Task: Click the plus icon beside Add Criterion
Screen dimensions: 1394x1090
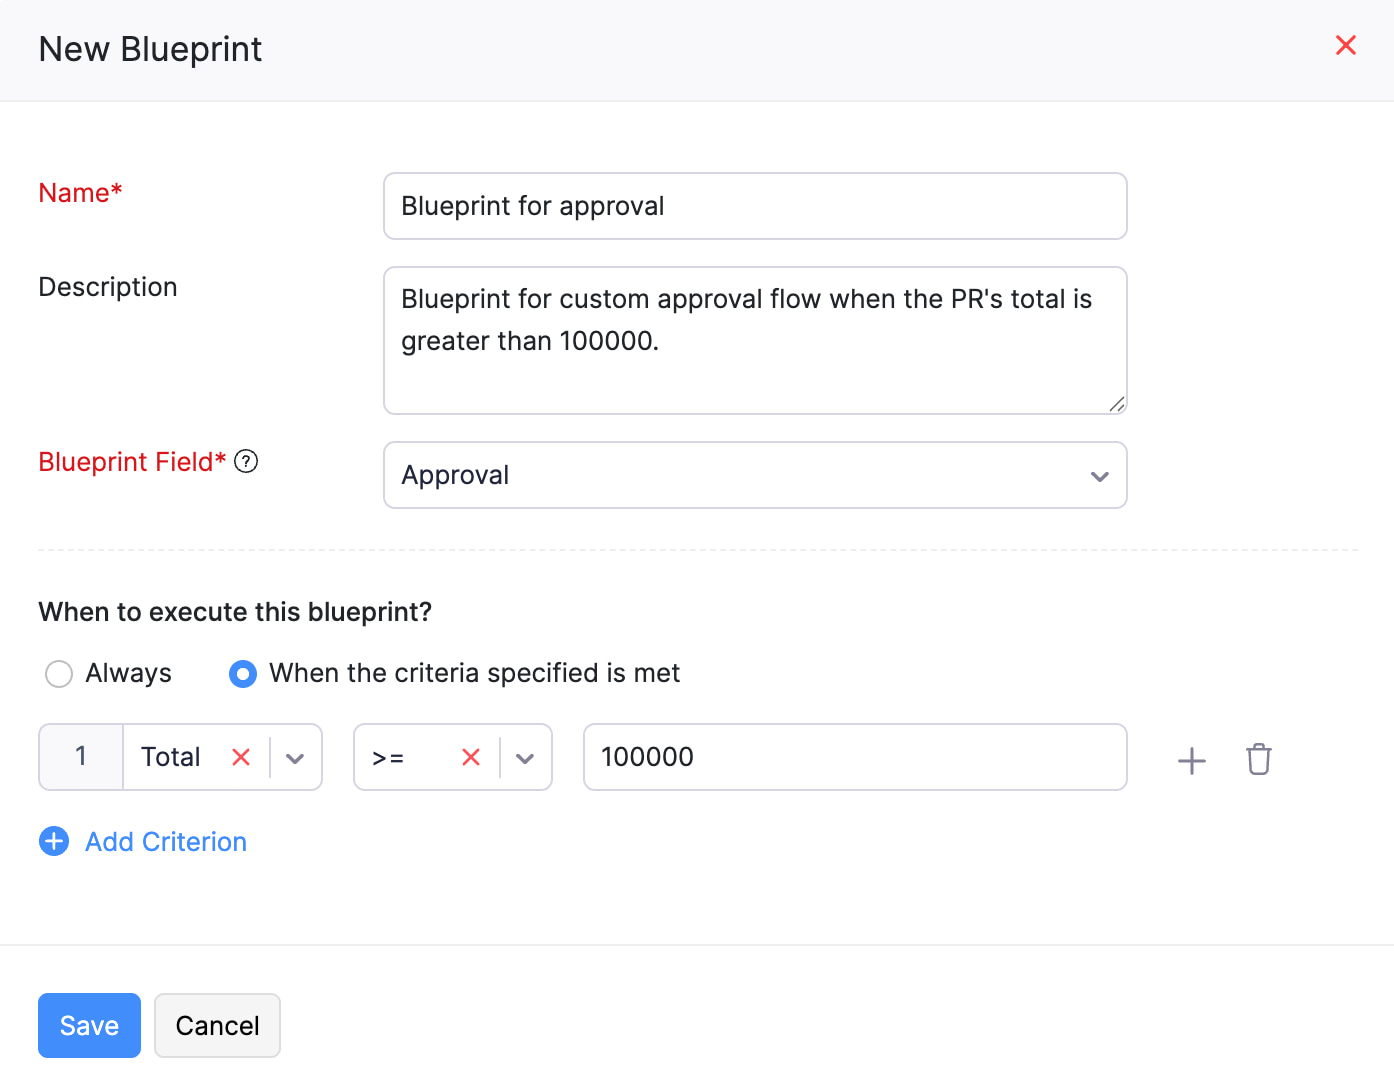Action: pos(53,841)
